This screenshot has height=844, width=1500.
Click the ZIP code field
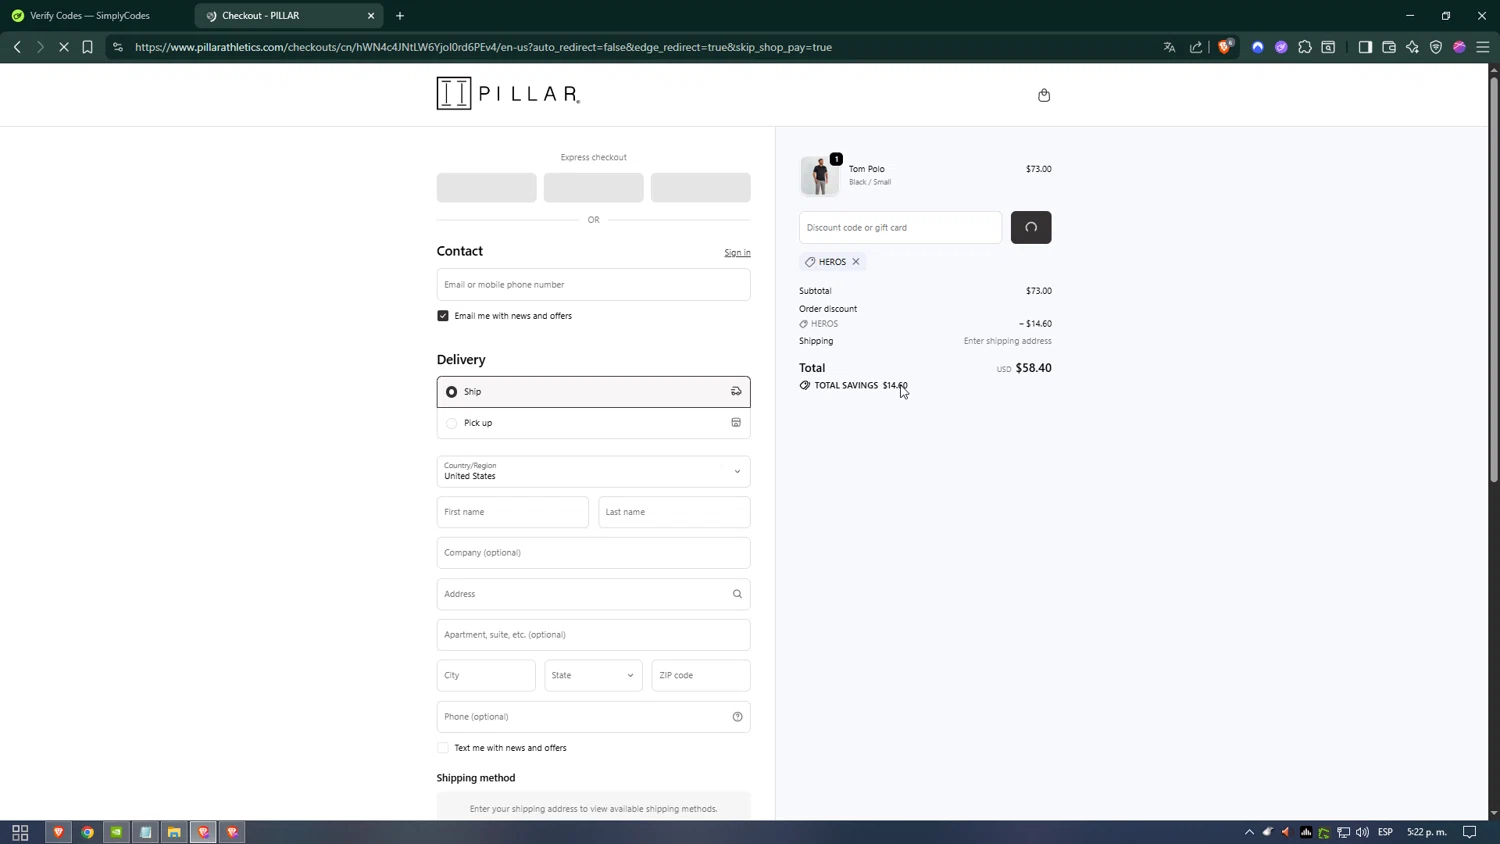(x=700, y=675)
